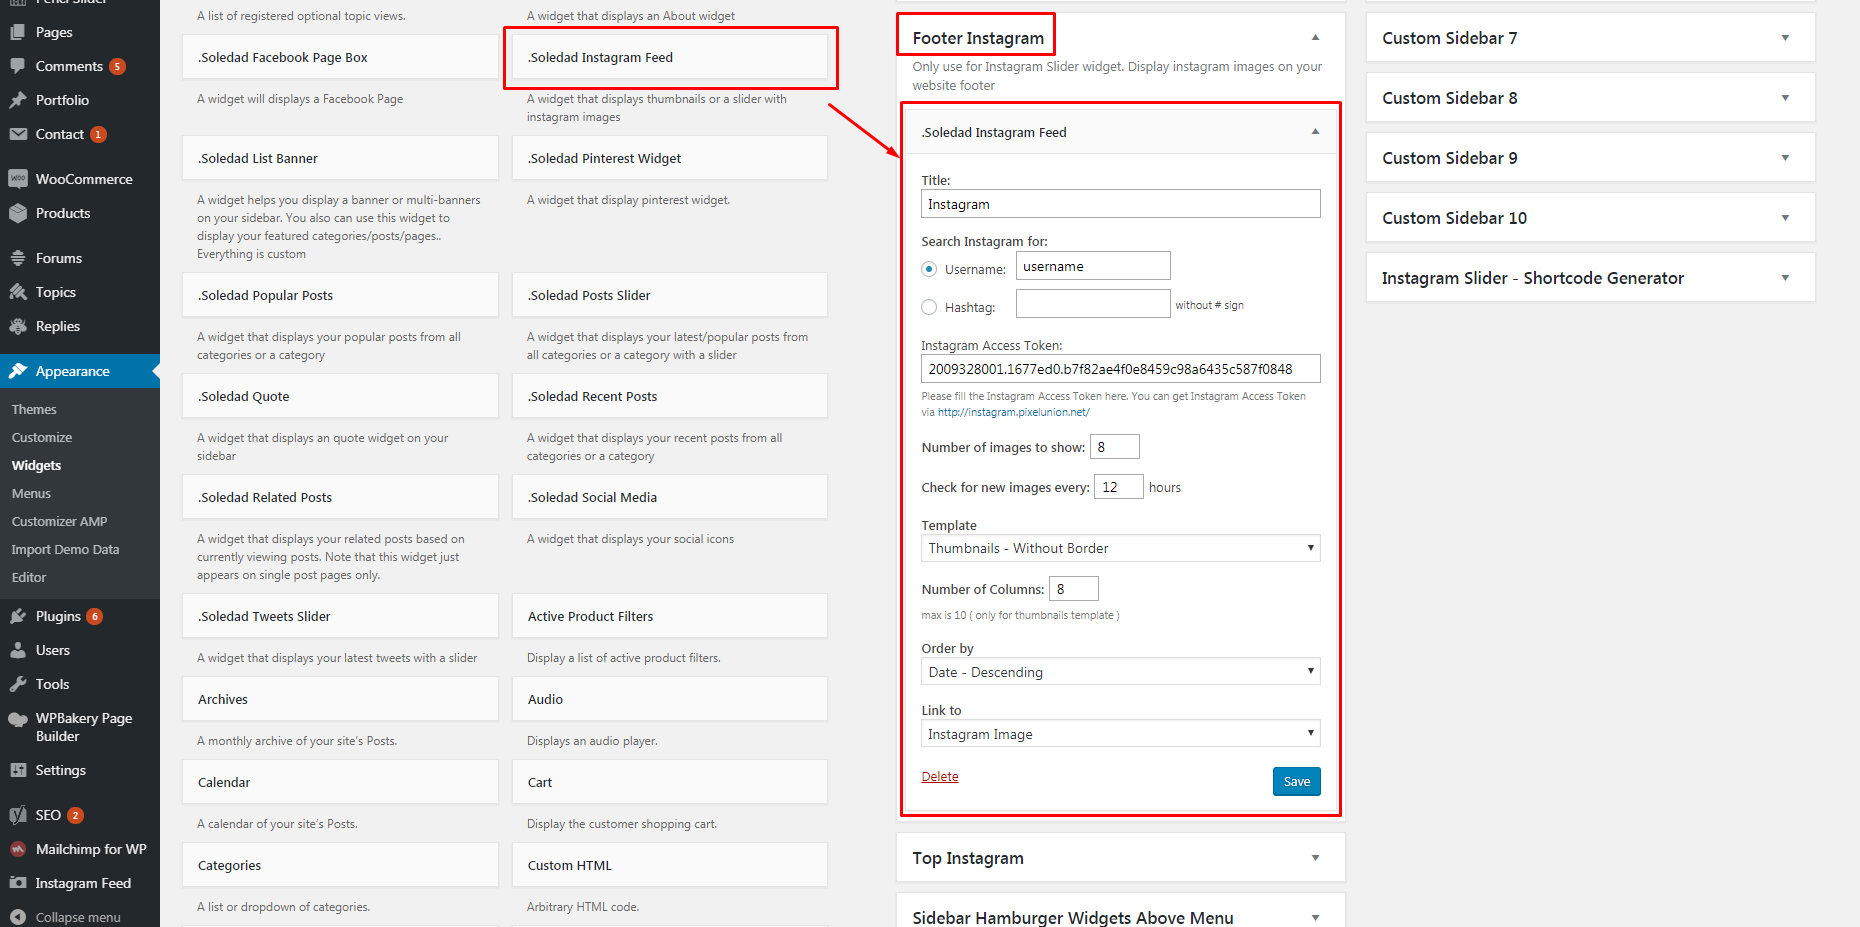The image size is (1860, 927).
Task: Click the Appearance paintbrush icon
Action: [x=18, y=371]
